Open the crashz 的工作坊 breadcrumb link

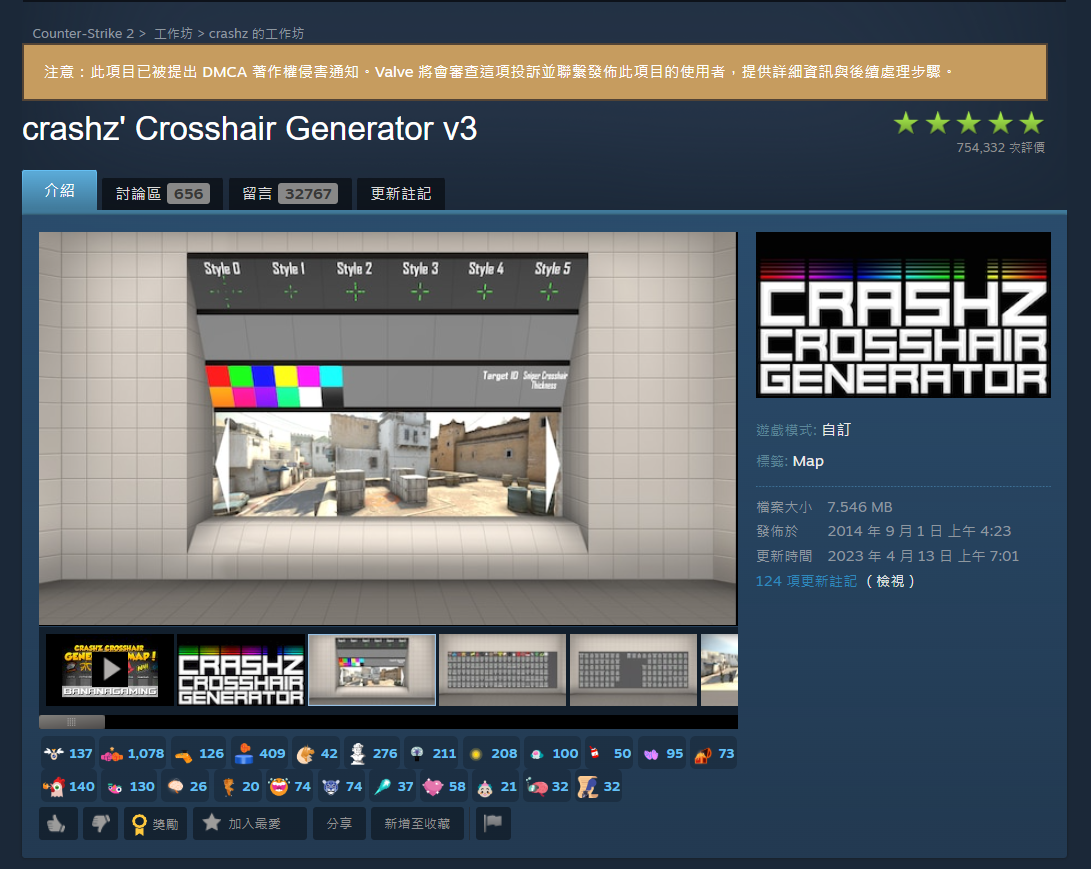point(257,33)
